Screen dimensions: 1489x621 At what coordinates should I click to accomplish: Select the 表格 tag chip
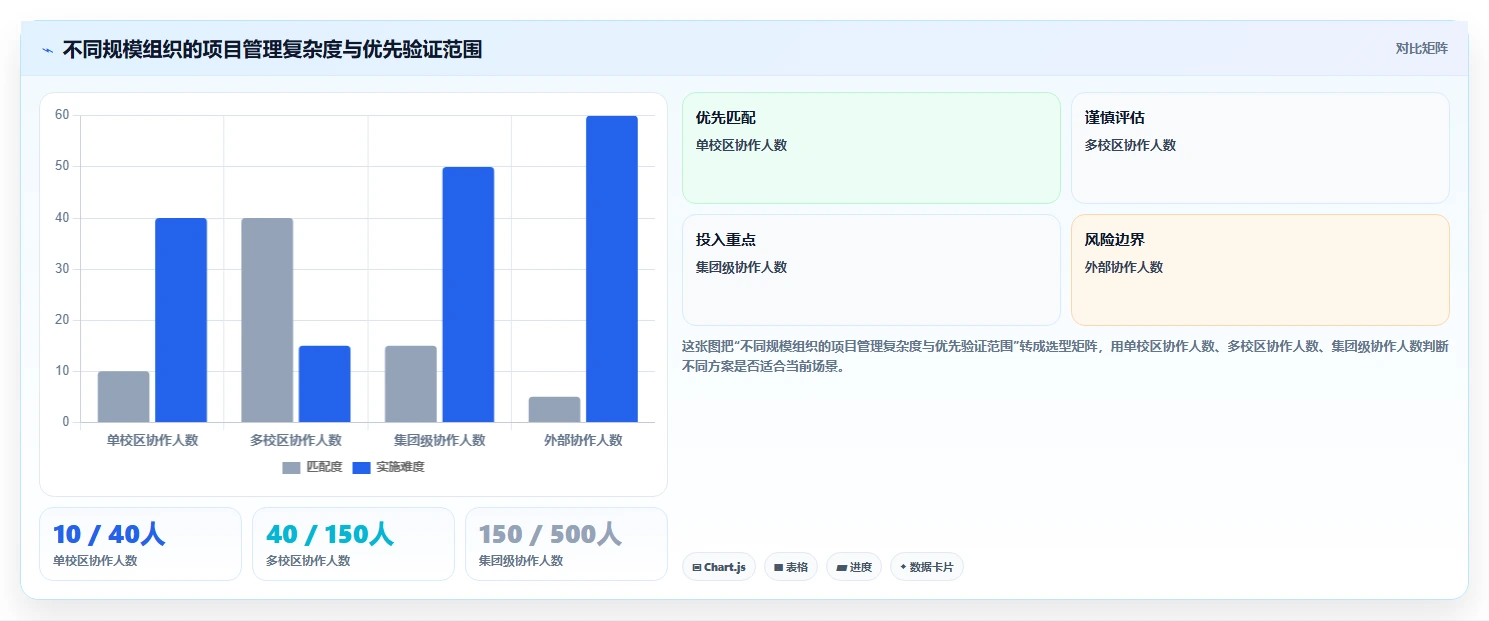(x=791, y=567)
